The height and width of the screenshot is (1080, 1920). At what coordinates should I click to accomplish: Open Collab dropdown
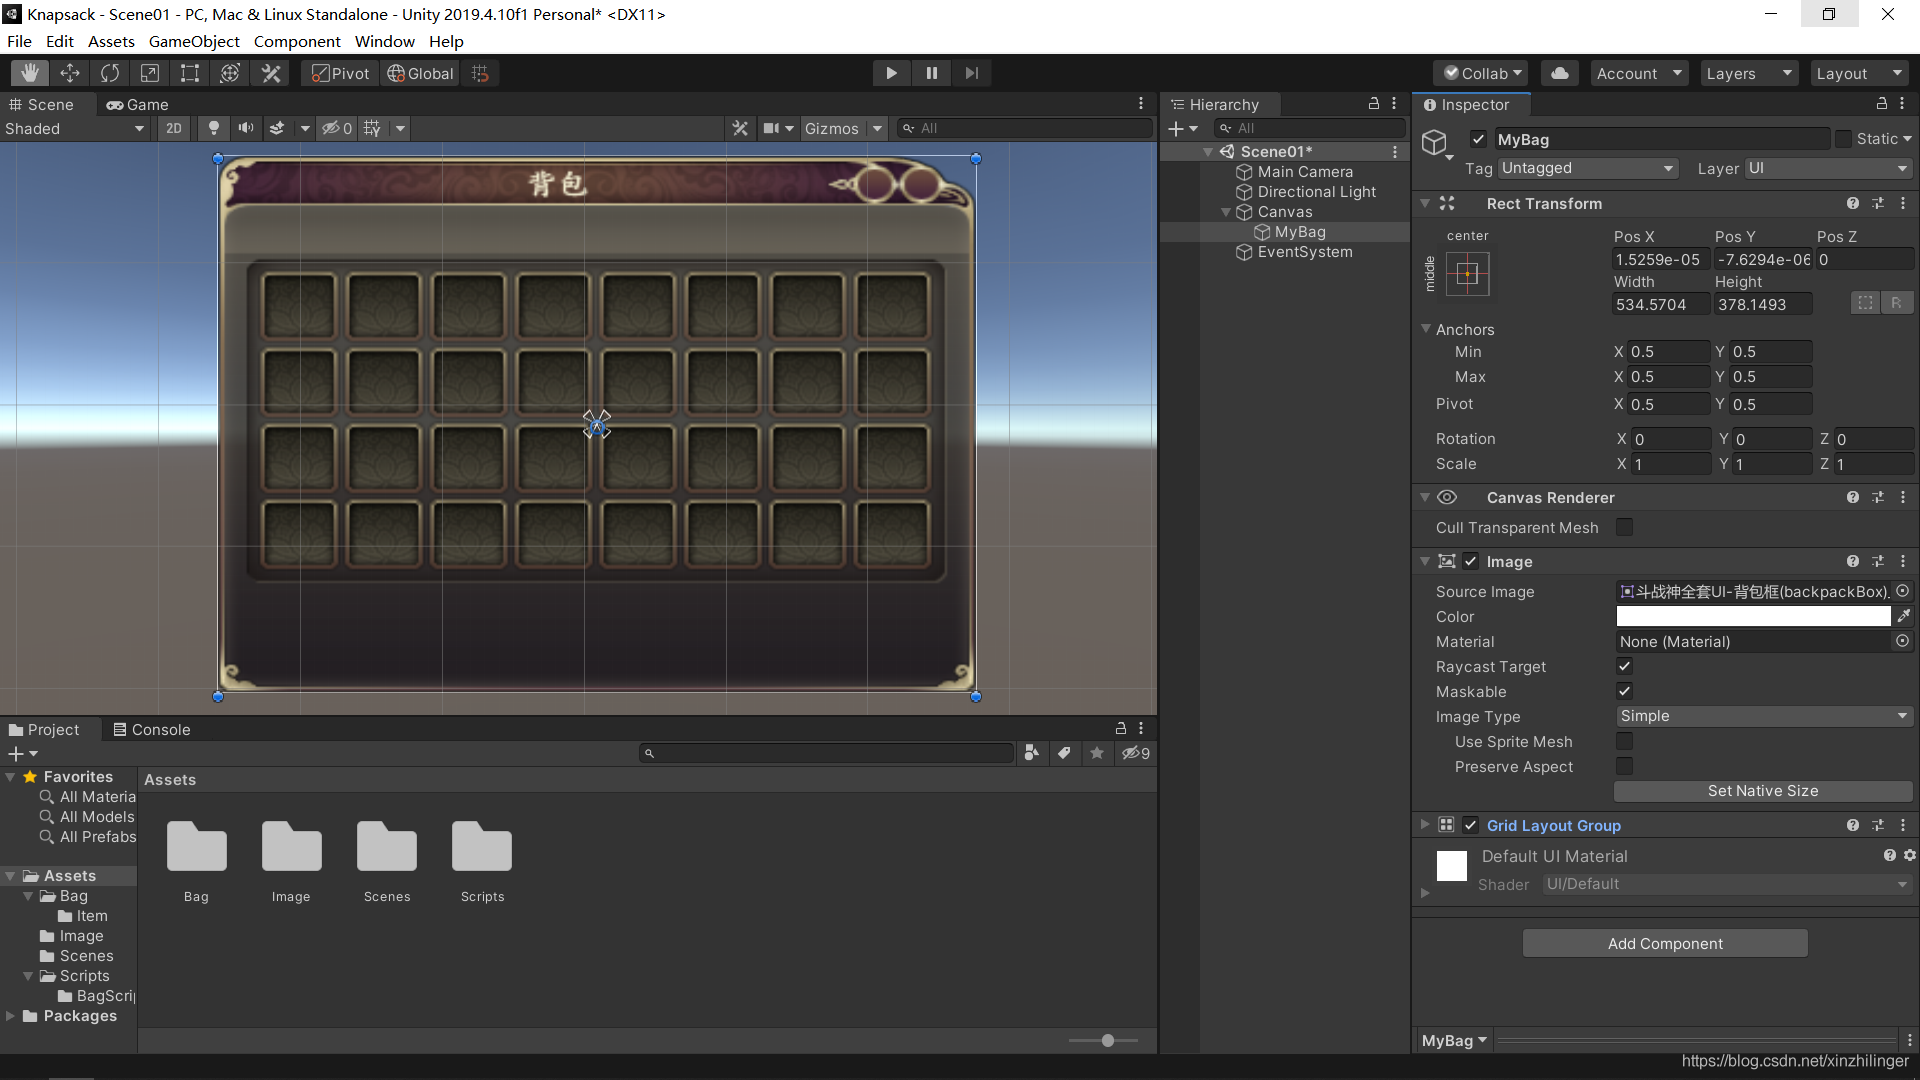coord(1483,73)
